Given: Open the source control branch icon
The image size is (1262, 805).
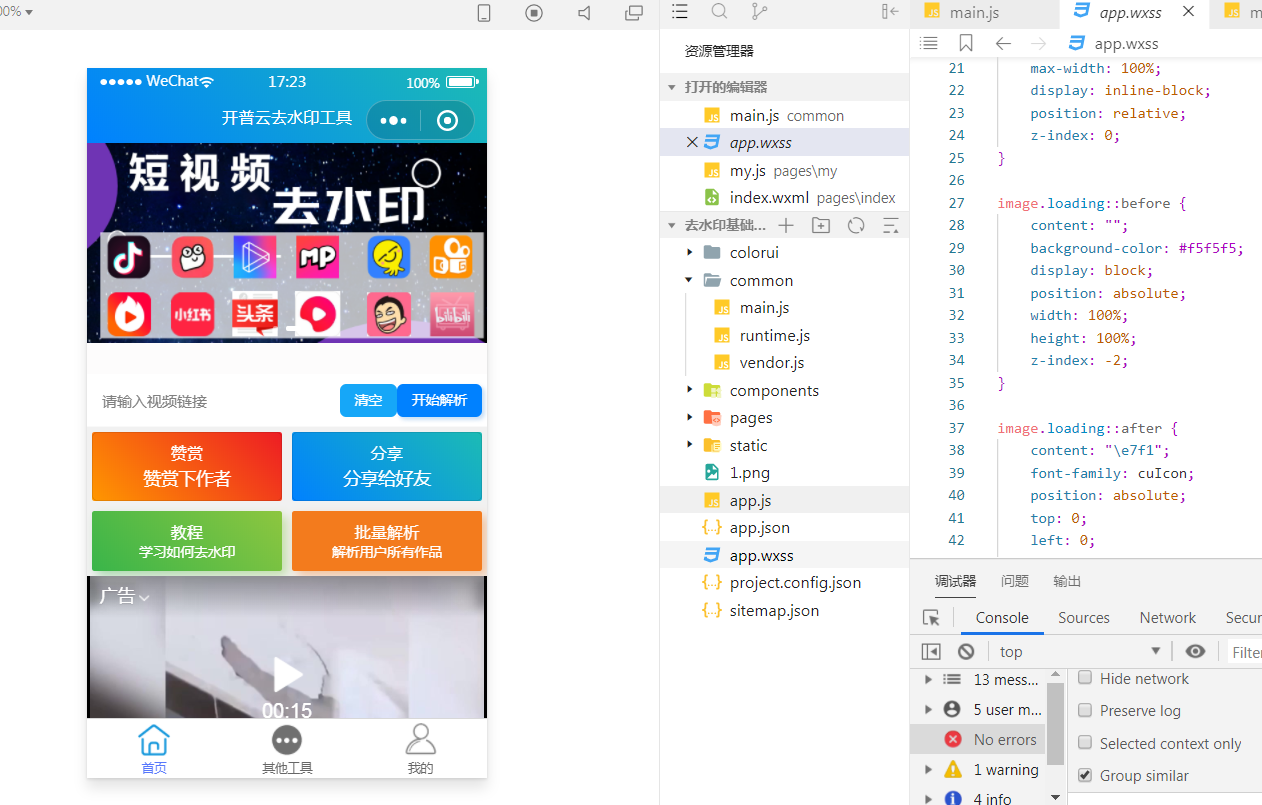Looking at the screenshot, I should 759,12.
